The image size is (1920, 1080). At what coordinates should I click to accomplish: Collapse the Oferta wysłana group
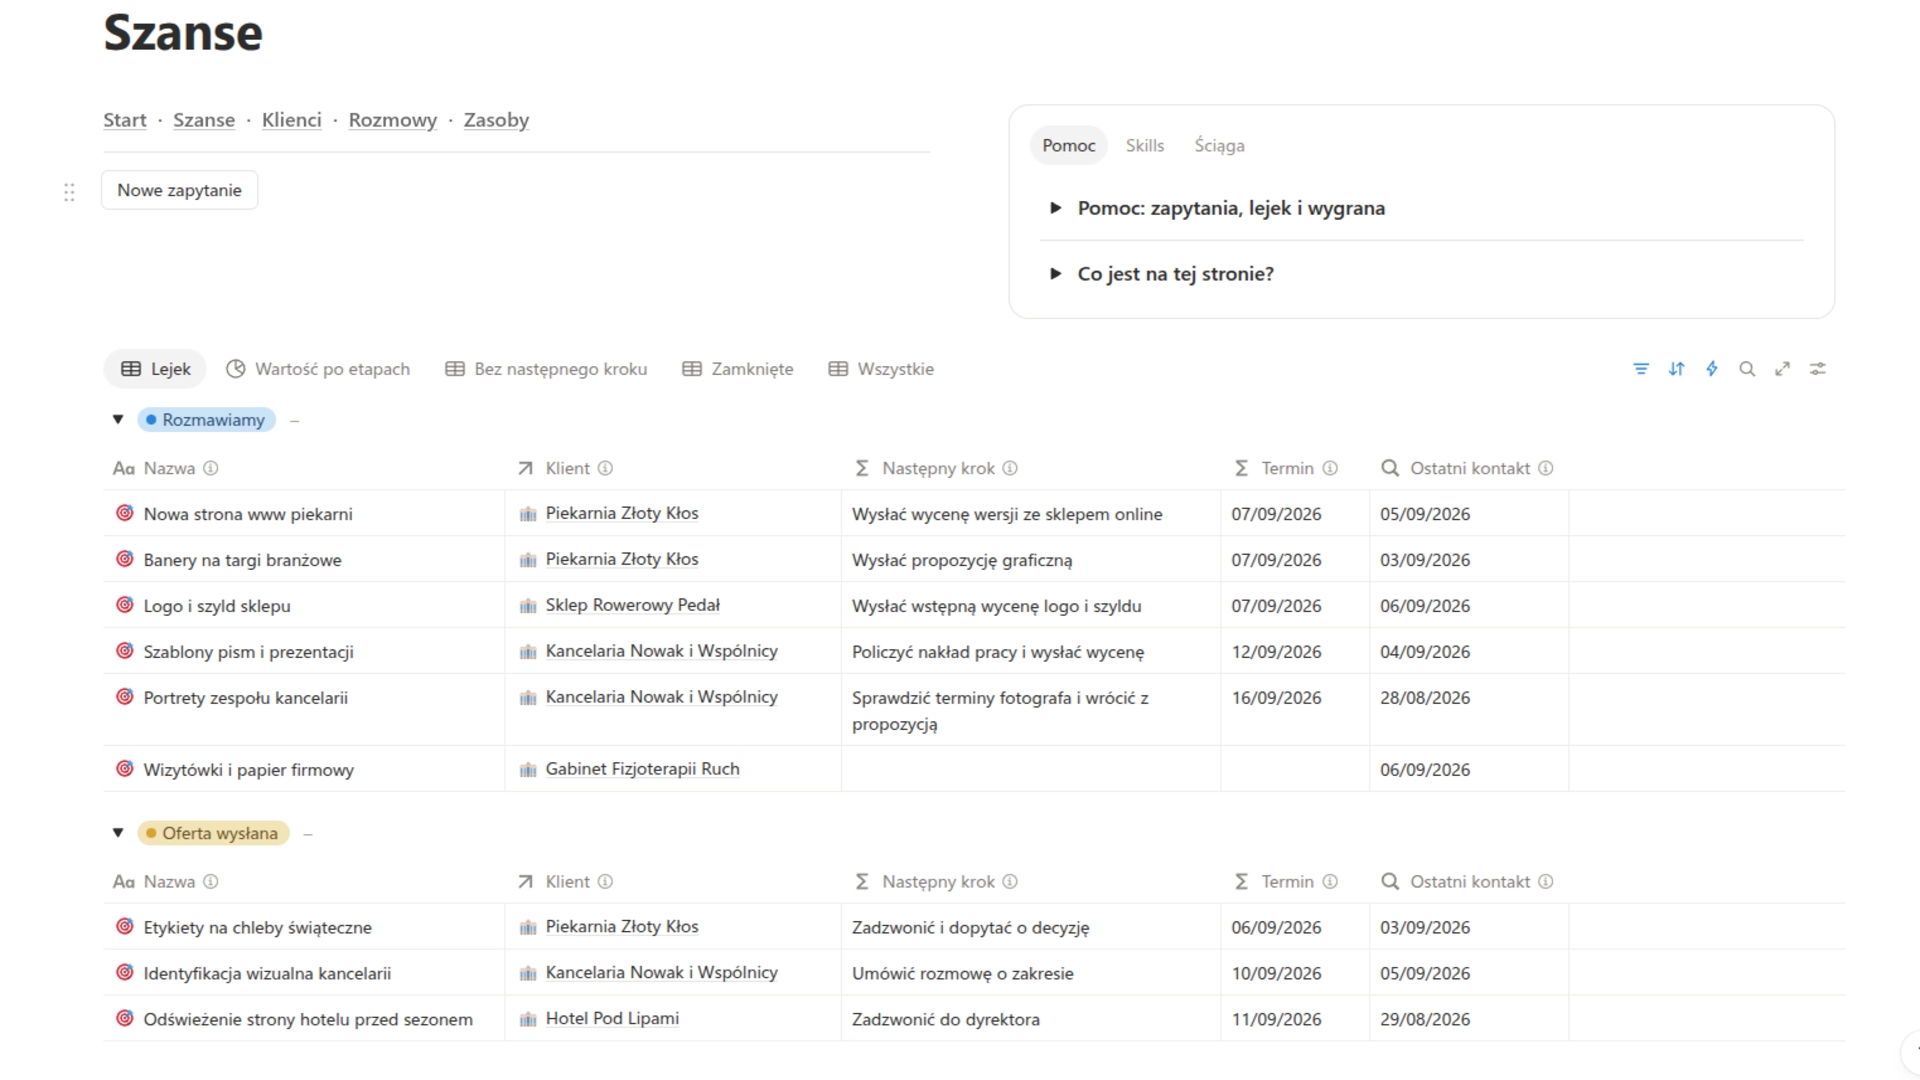[118, 833]
